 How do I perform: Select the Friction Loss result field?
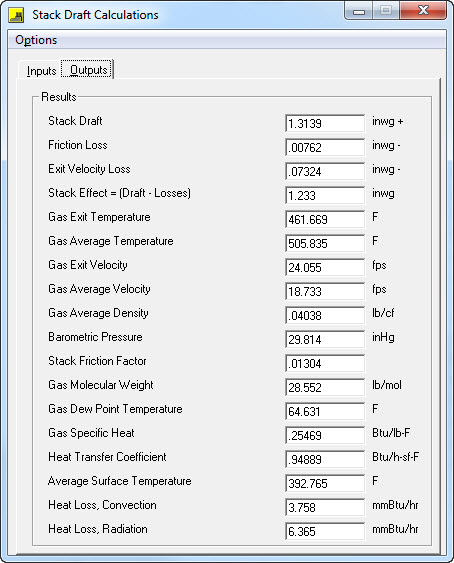coord(325,148)
